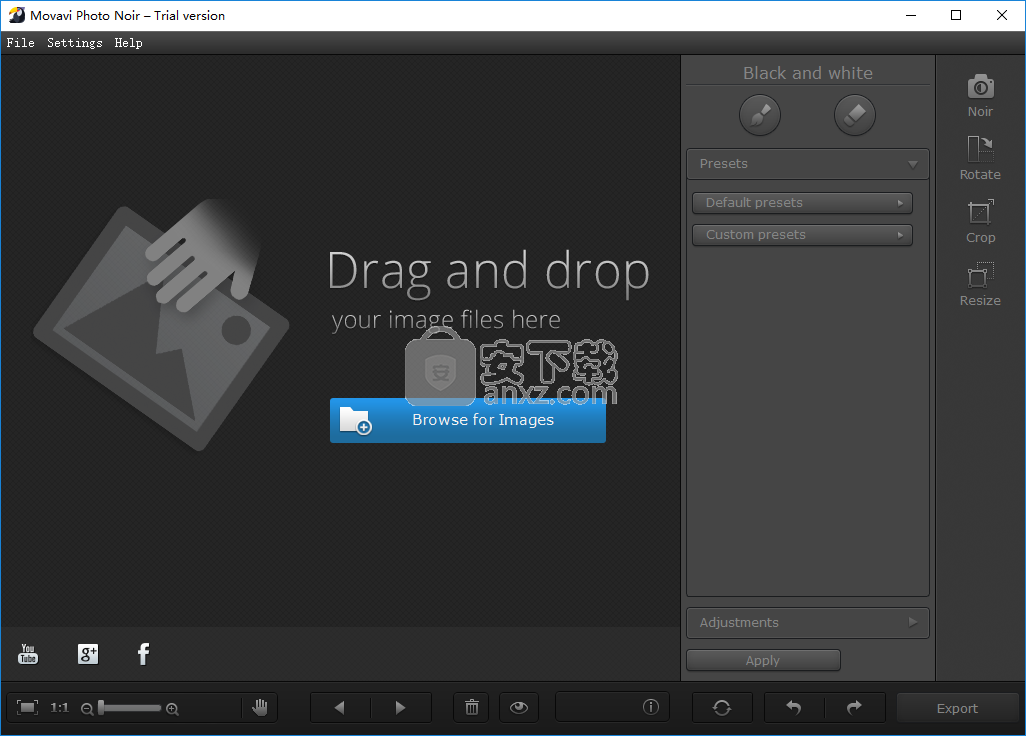Screen dimensions: 1026x736
Task: Go to the previous image
Action: point(340,707)
